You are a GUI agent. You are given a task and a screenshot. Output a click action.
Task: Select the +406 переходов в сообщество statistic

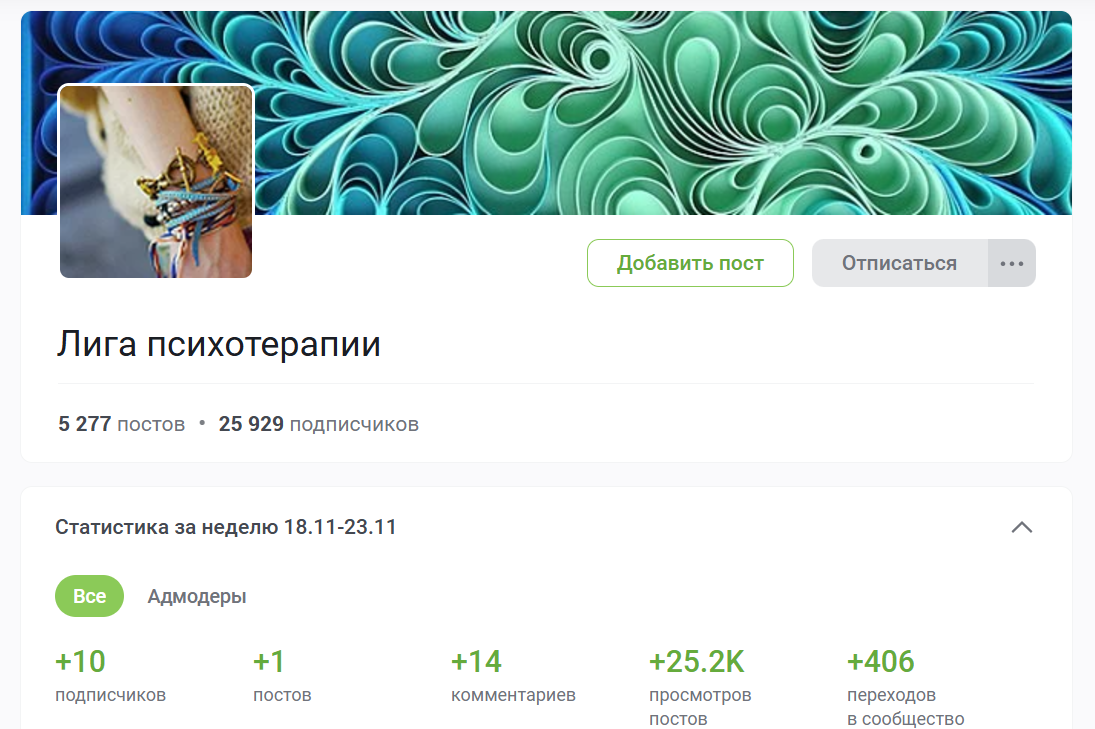click(906, 688)
